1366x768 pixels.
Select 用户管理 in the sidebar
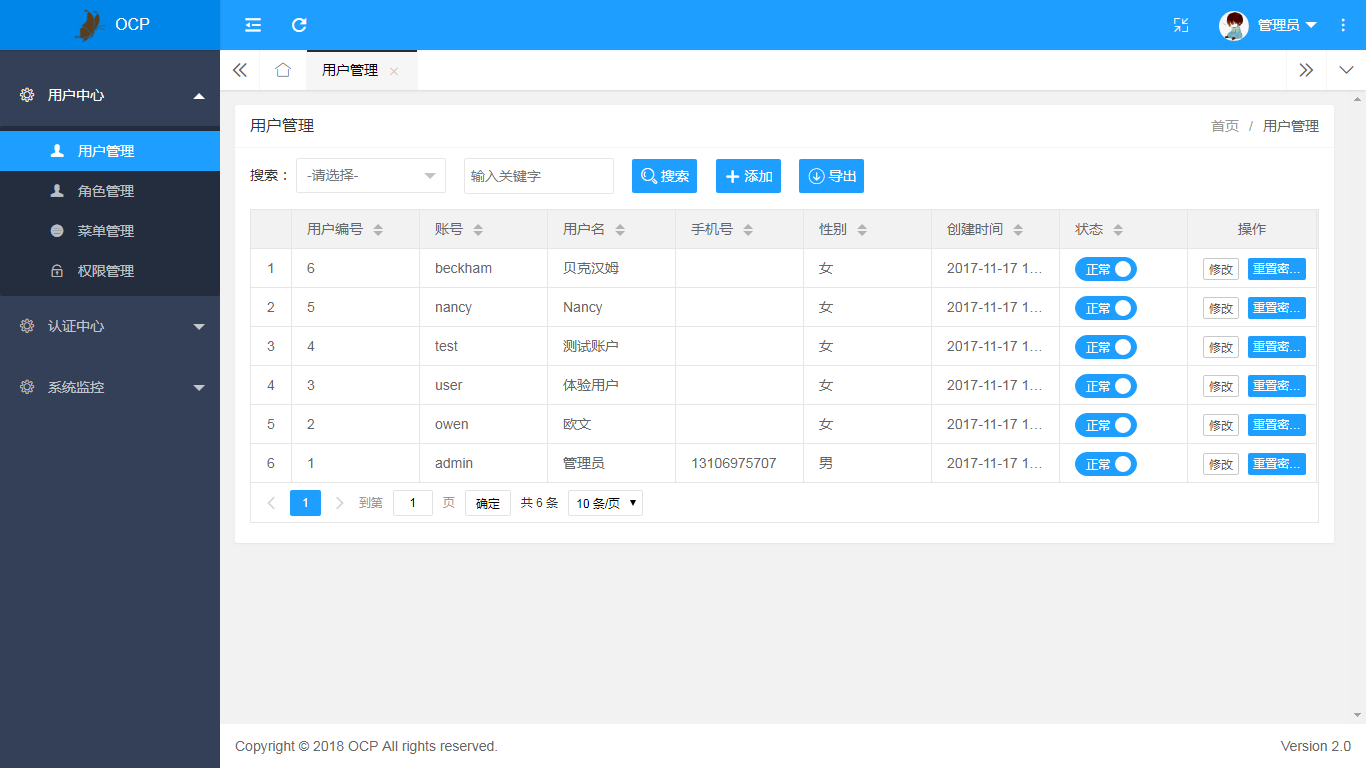pos(110,151)
